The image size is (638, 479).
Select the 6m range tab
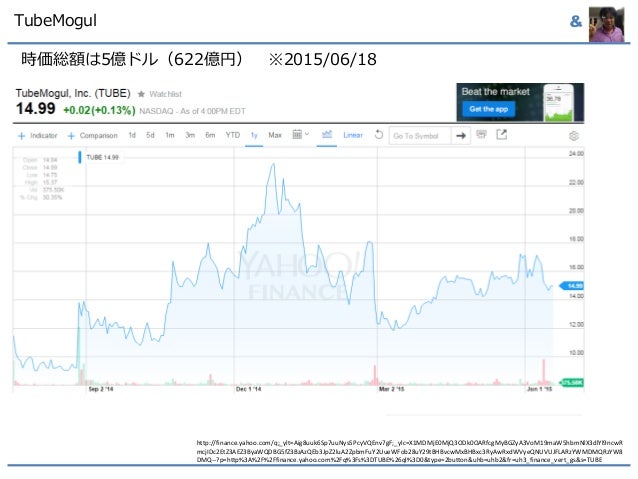(x=210, y=135)
